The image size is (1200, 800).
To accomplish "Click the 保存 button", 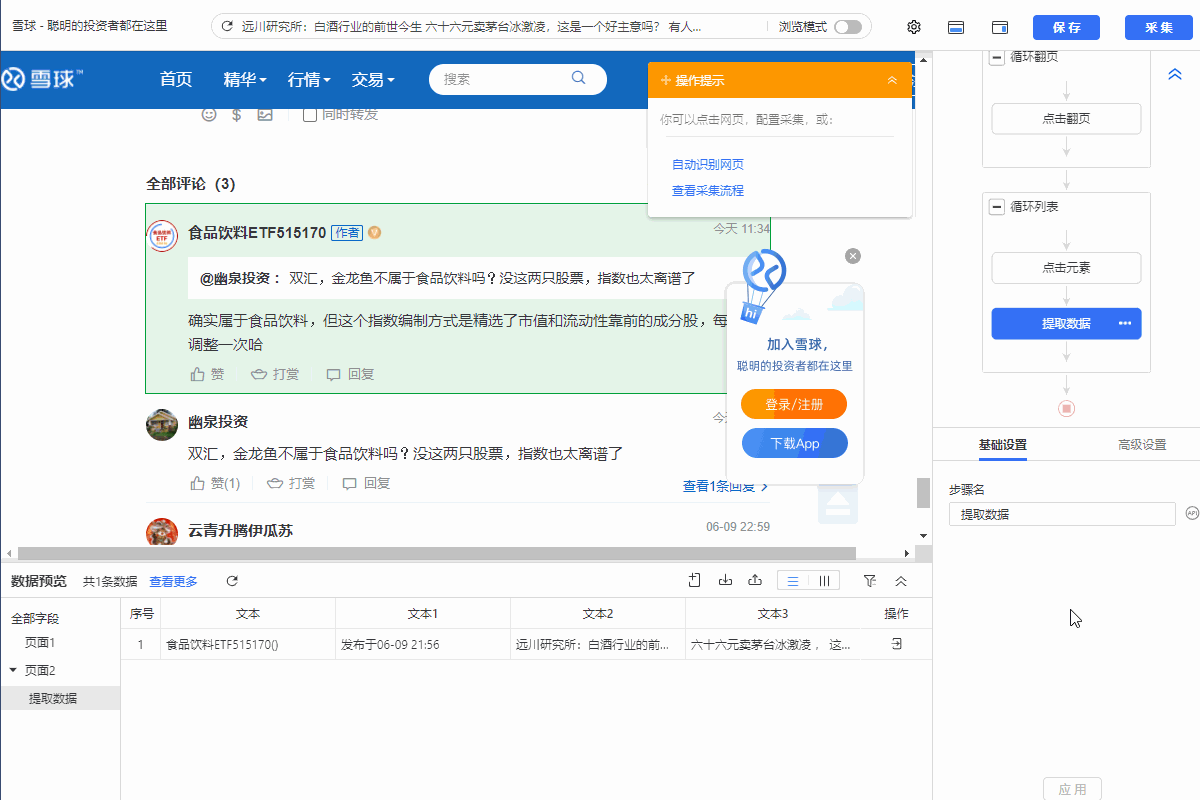I will coord(1066,27).
